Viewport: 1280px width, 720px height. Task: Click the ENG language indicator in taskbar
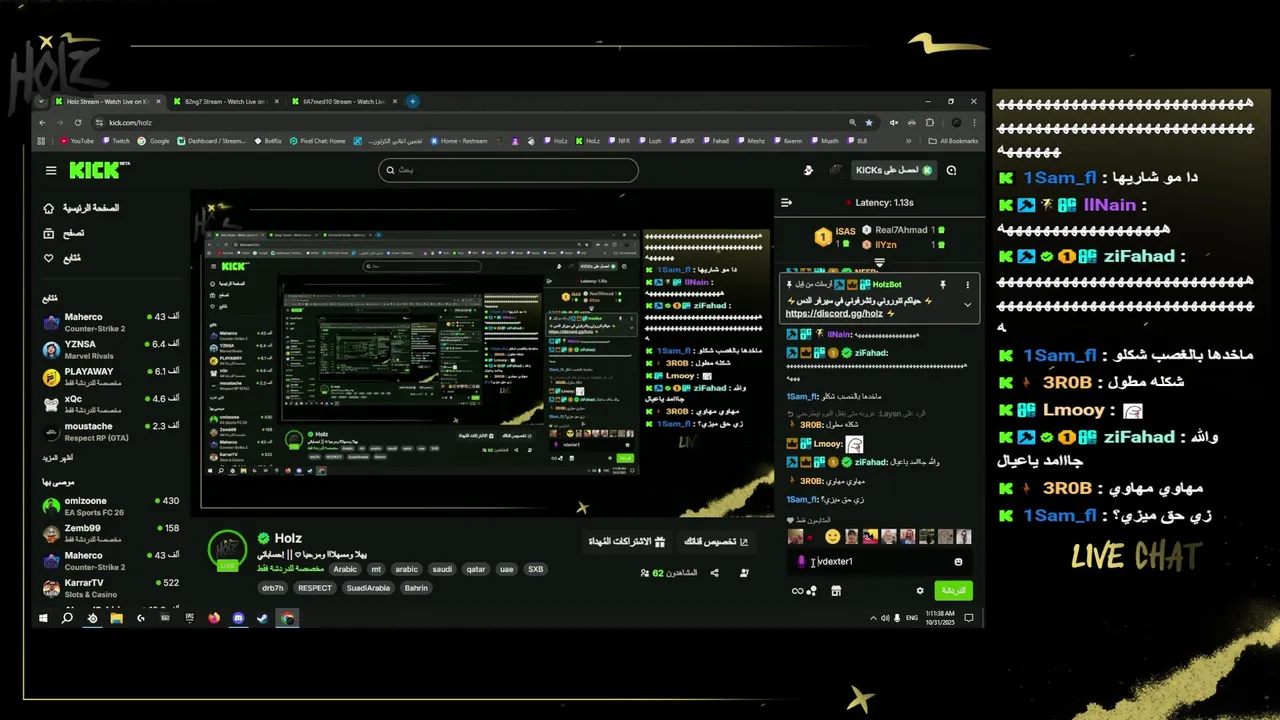(x=912, y=619)
